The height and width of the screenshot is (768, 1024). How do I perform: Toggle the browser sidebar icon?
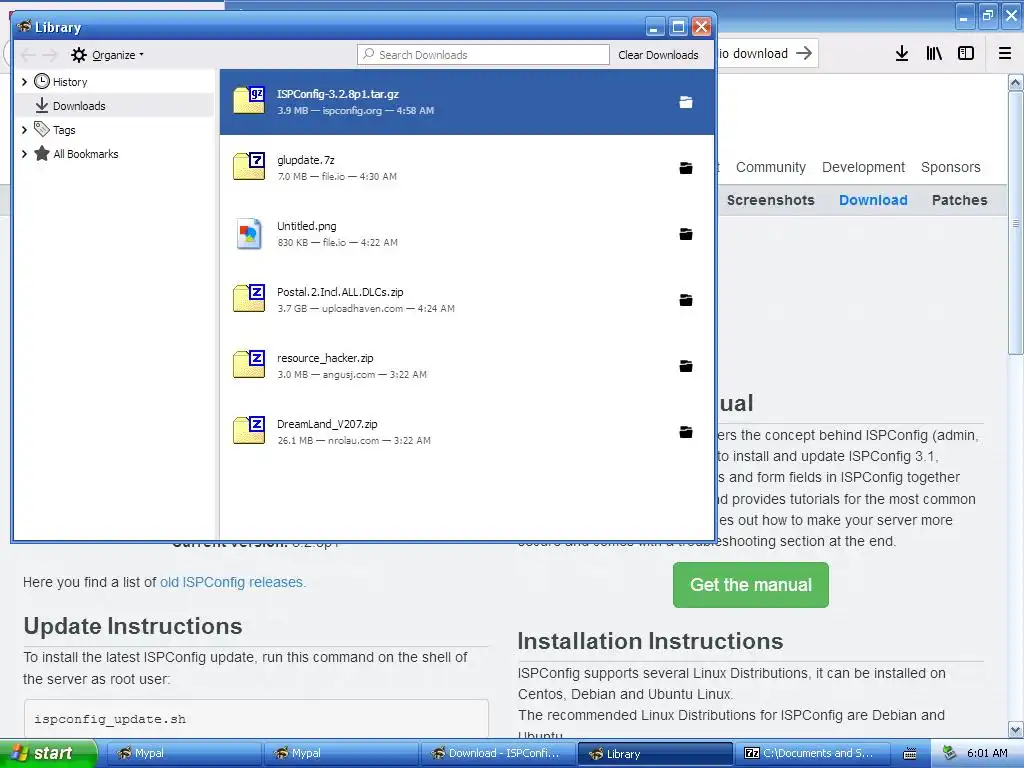click(966, 54)
